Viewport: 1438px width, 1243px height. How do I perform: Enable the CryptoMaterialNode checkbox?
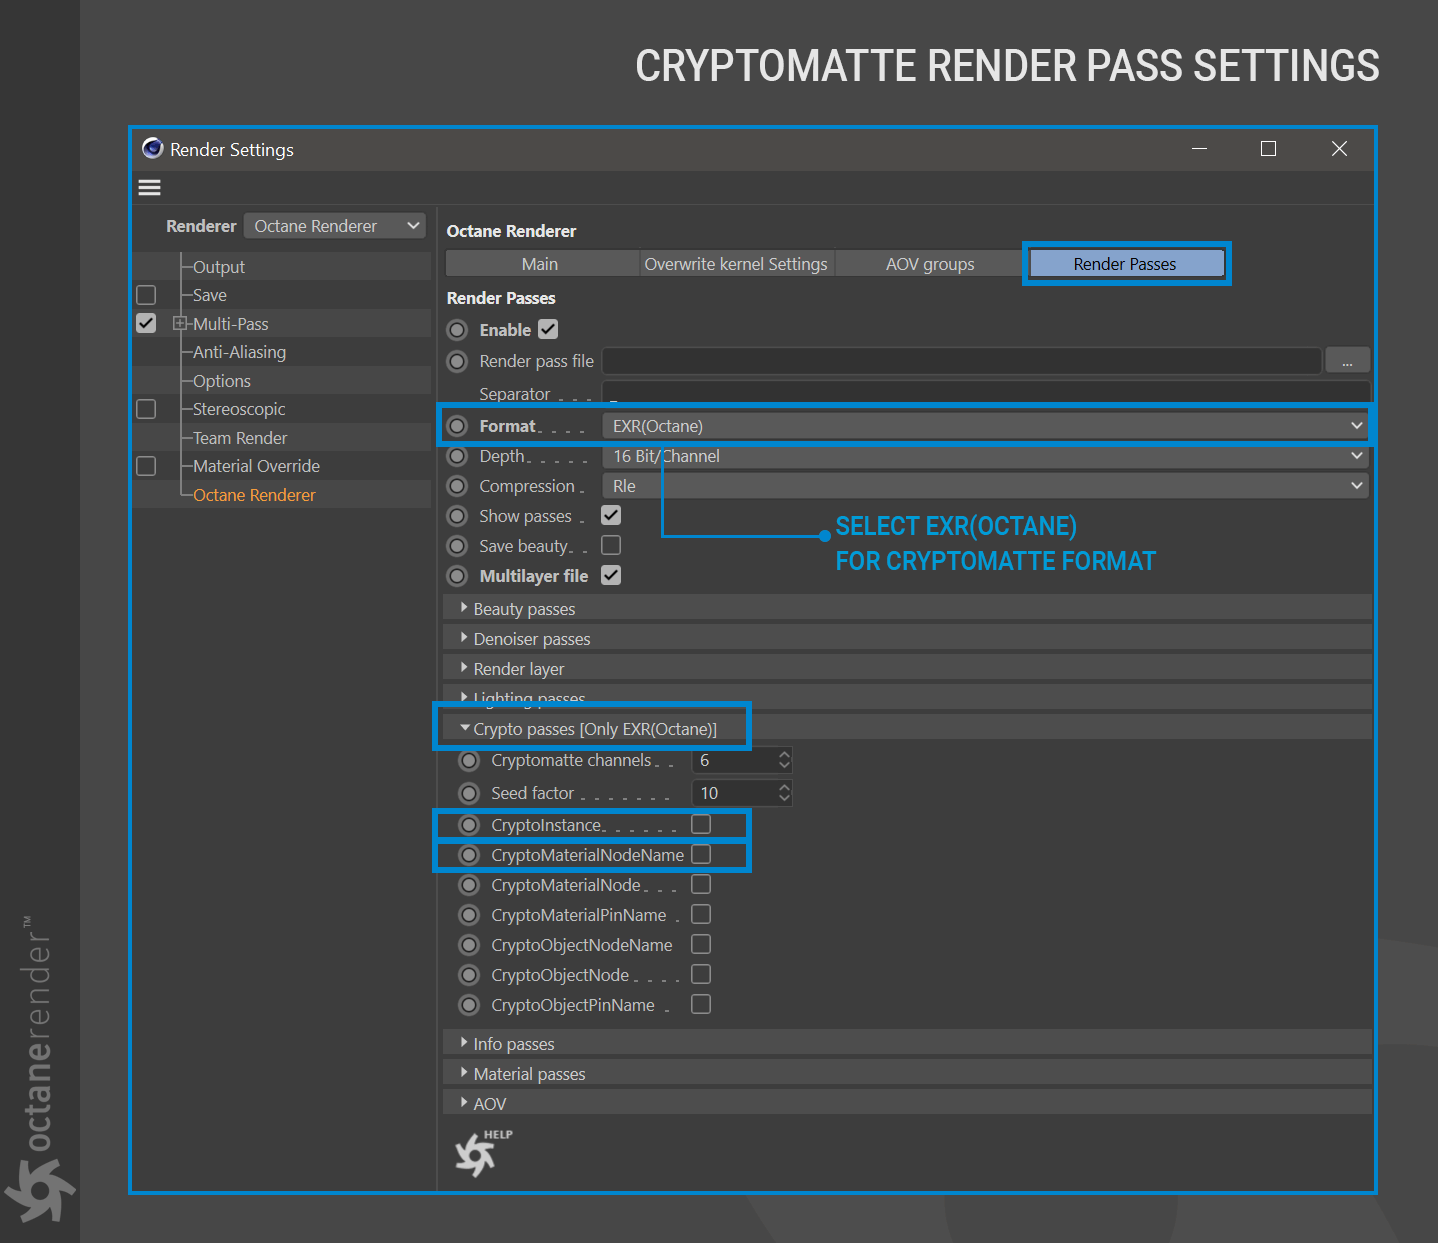pyautogui.click(x=701, y=884)
